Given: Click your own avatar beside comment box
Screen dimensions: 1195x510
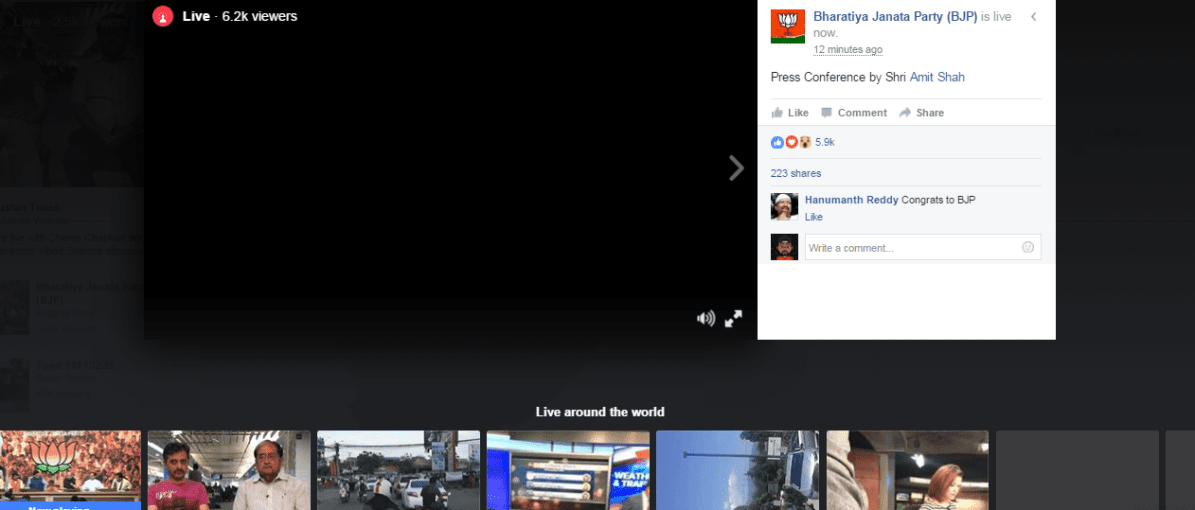Looking at the screenshot, I should tap(784, 248).
